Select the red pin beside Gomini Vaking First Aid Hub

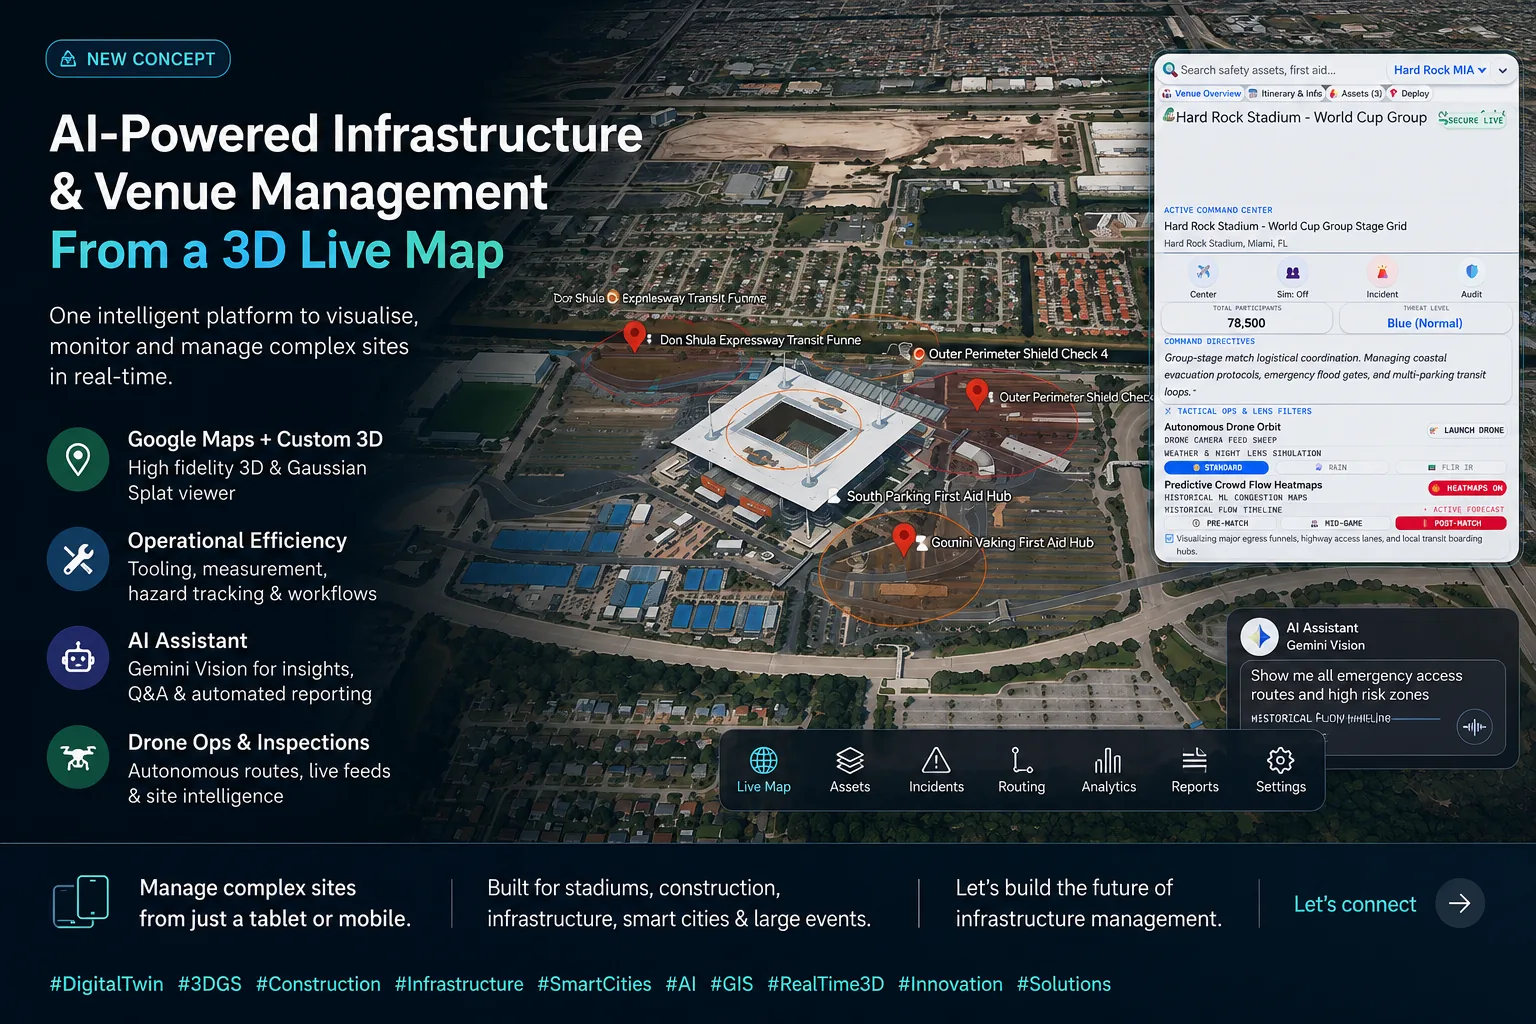(x=904, y=539)
